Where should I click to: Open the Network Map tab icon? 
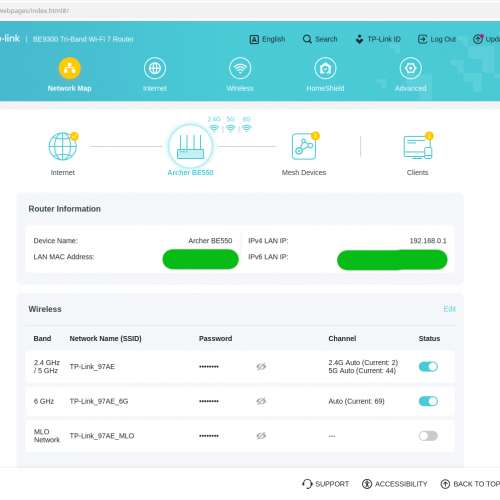coord(69,68)
